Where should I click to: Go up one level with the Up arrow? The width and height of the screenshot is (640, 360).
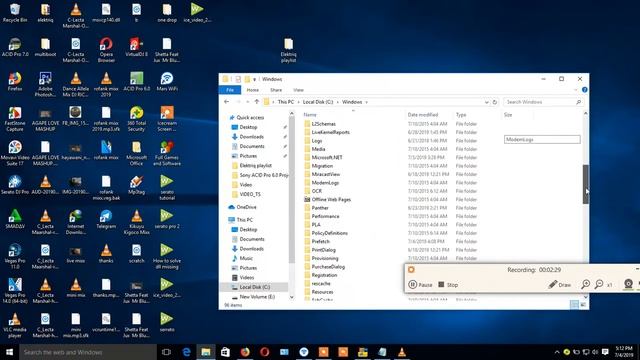point(257,102)
